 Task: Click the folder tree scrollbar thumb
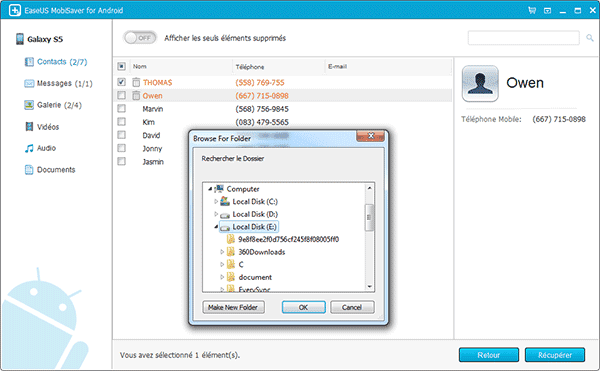(369, 218)
